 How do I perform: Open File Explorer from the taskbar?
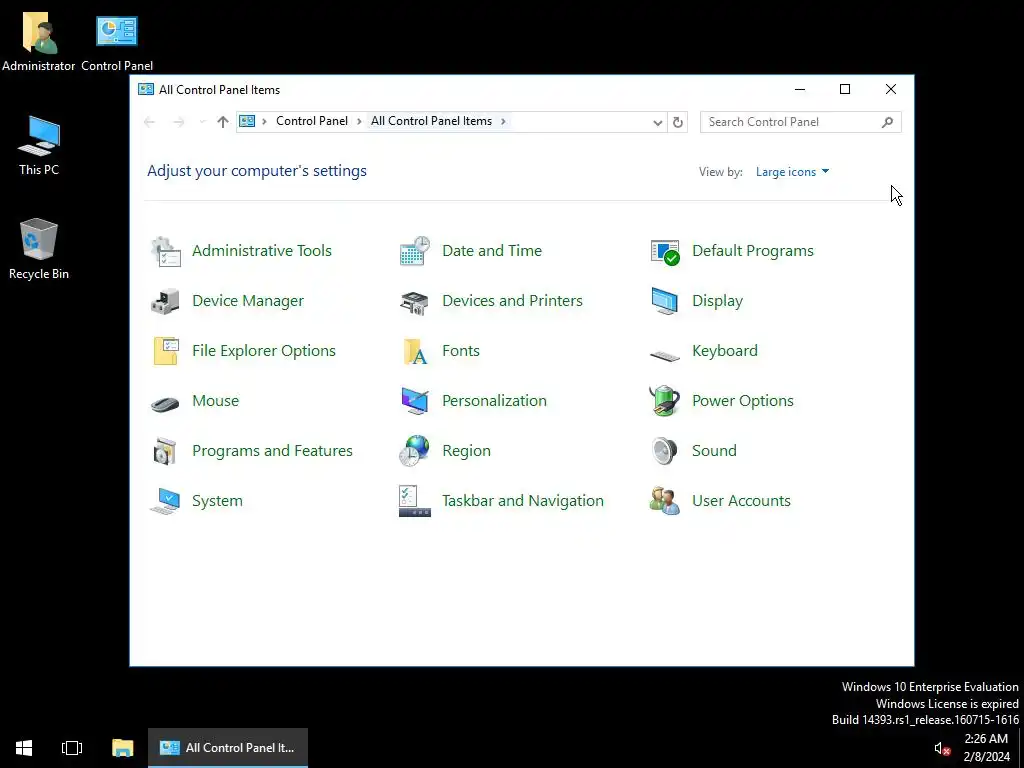(123, 748)
